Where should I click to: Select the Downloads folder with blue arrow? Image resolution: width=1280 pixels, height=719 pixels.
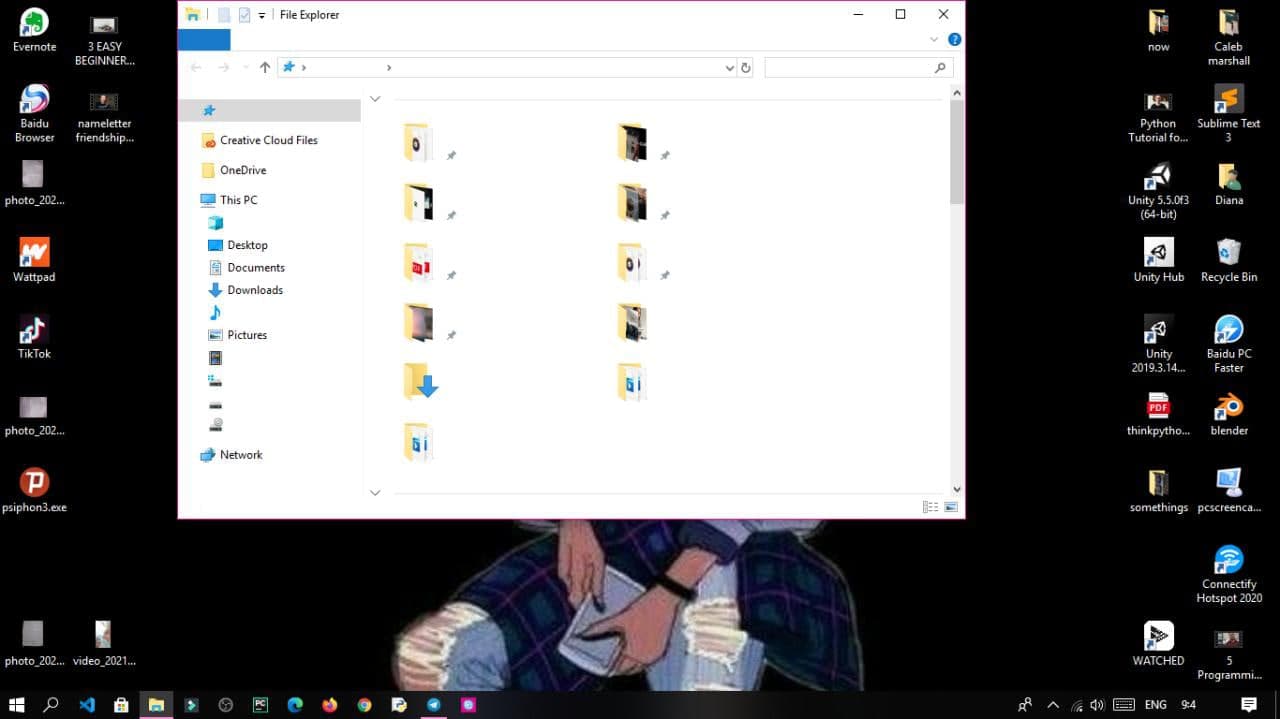point(420,381)
